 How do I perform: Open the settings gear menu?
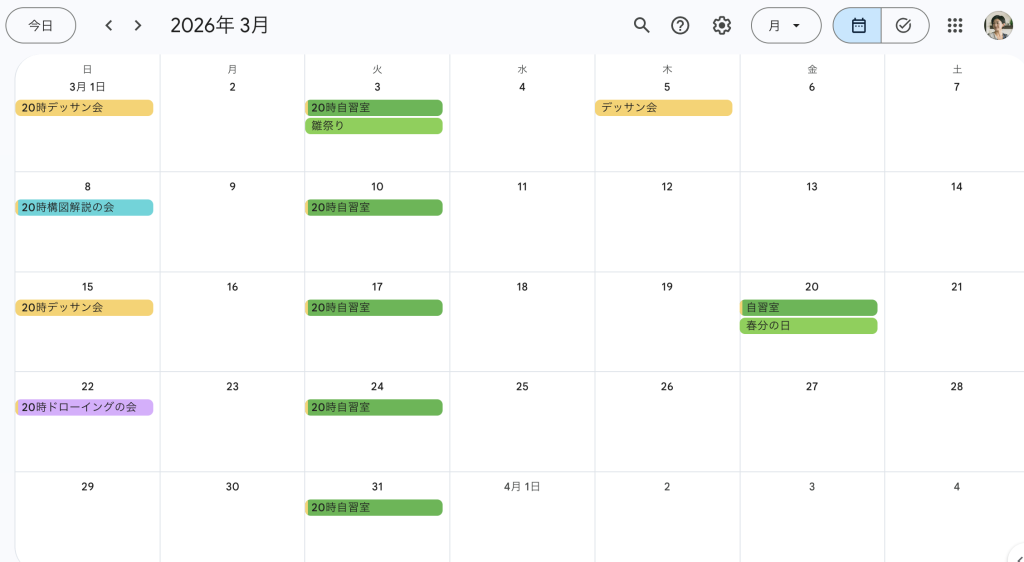[722, 25]
